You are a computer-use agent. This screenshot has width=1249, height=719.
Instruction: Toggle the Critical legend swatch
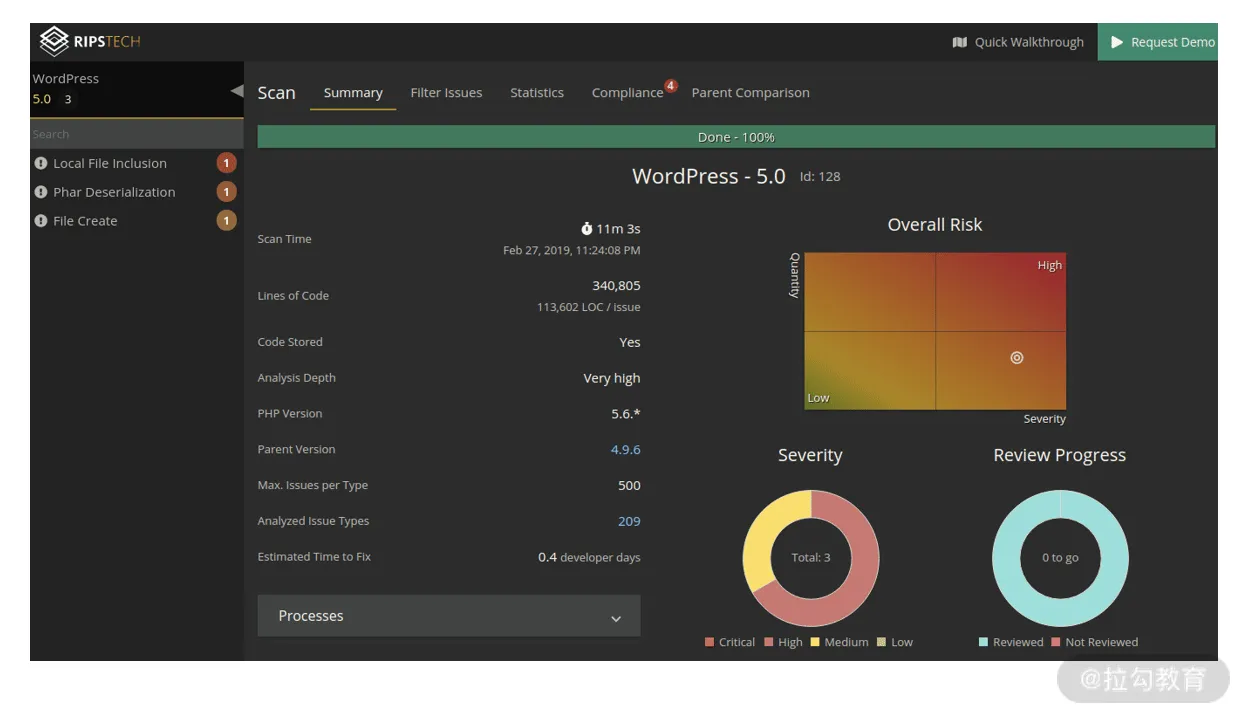[710, 642]
